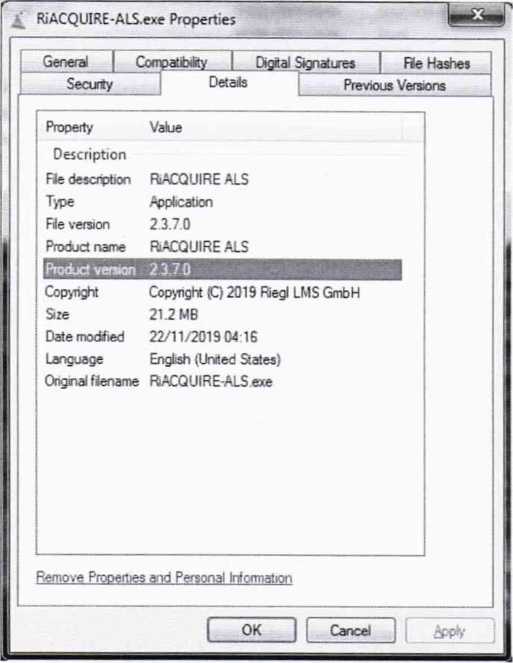This screenshot has width=513, height=663.
Task: Select the highlighted Product version row
Action: pyautogui.click(x=222, y=269)
